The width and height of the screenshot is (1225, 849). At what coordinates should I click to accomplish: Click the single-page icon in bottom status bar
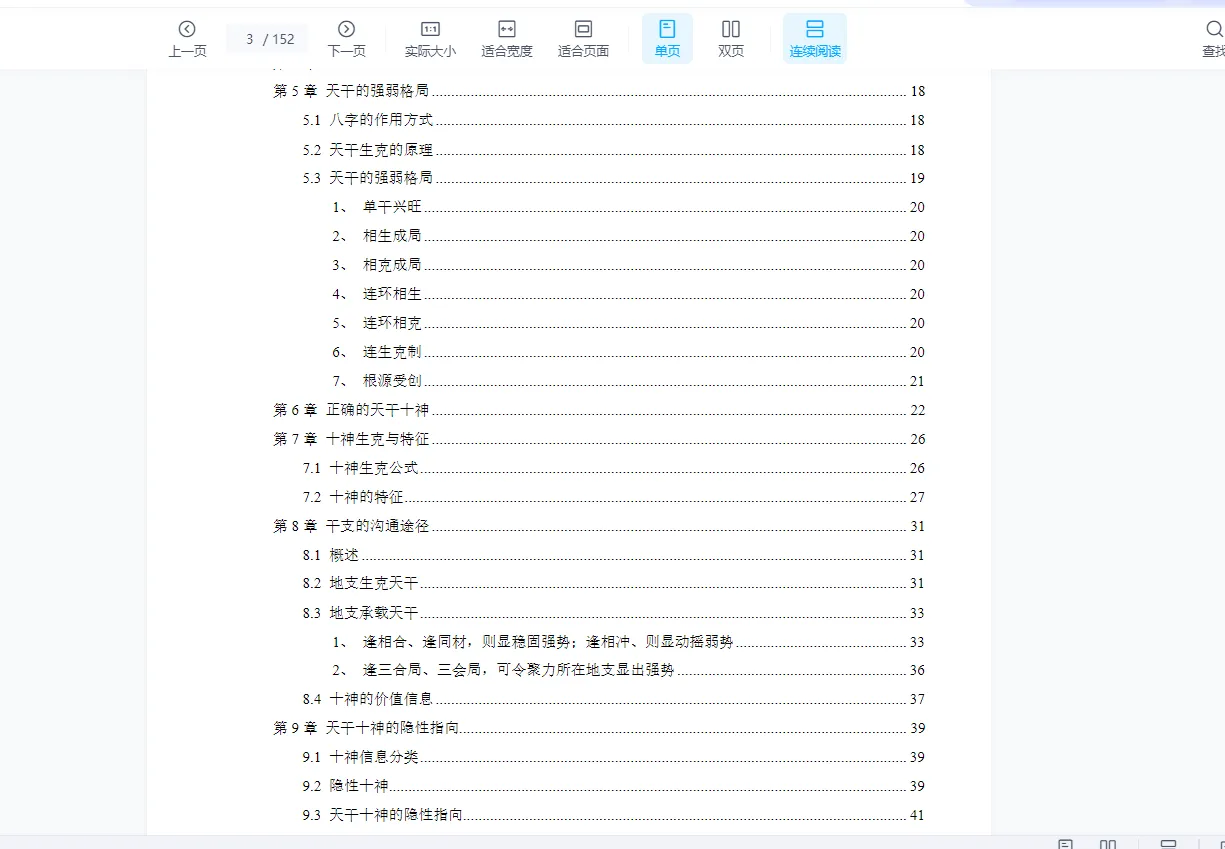[x=1066, y=844]
